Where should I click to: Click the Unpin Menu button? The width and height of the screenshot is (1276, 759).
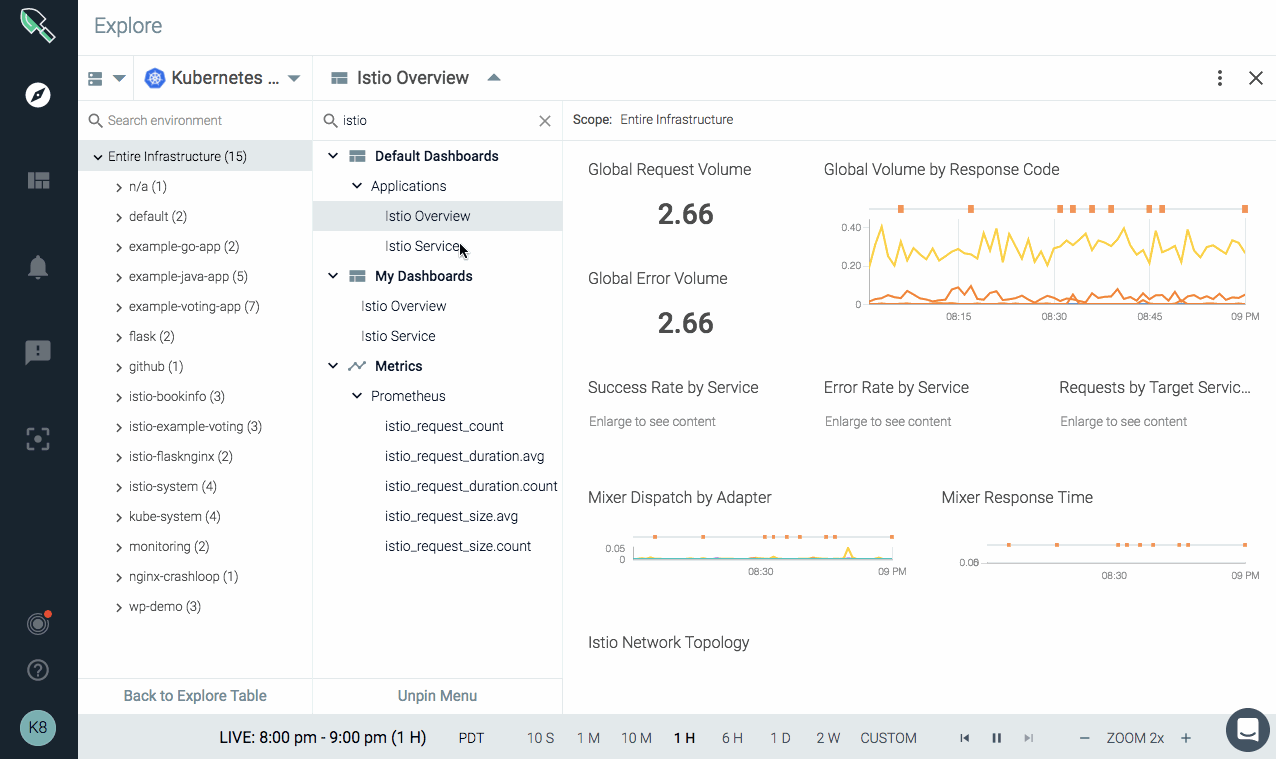437,696
